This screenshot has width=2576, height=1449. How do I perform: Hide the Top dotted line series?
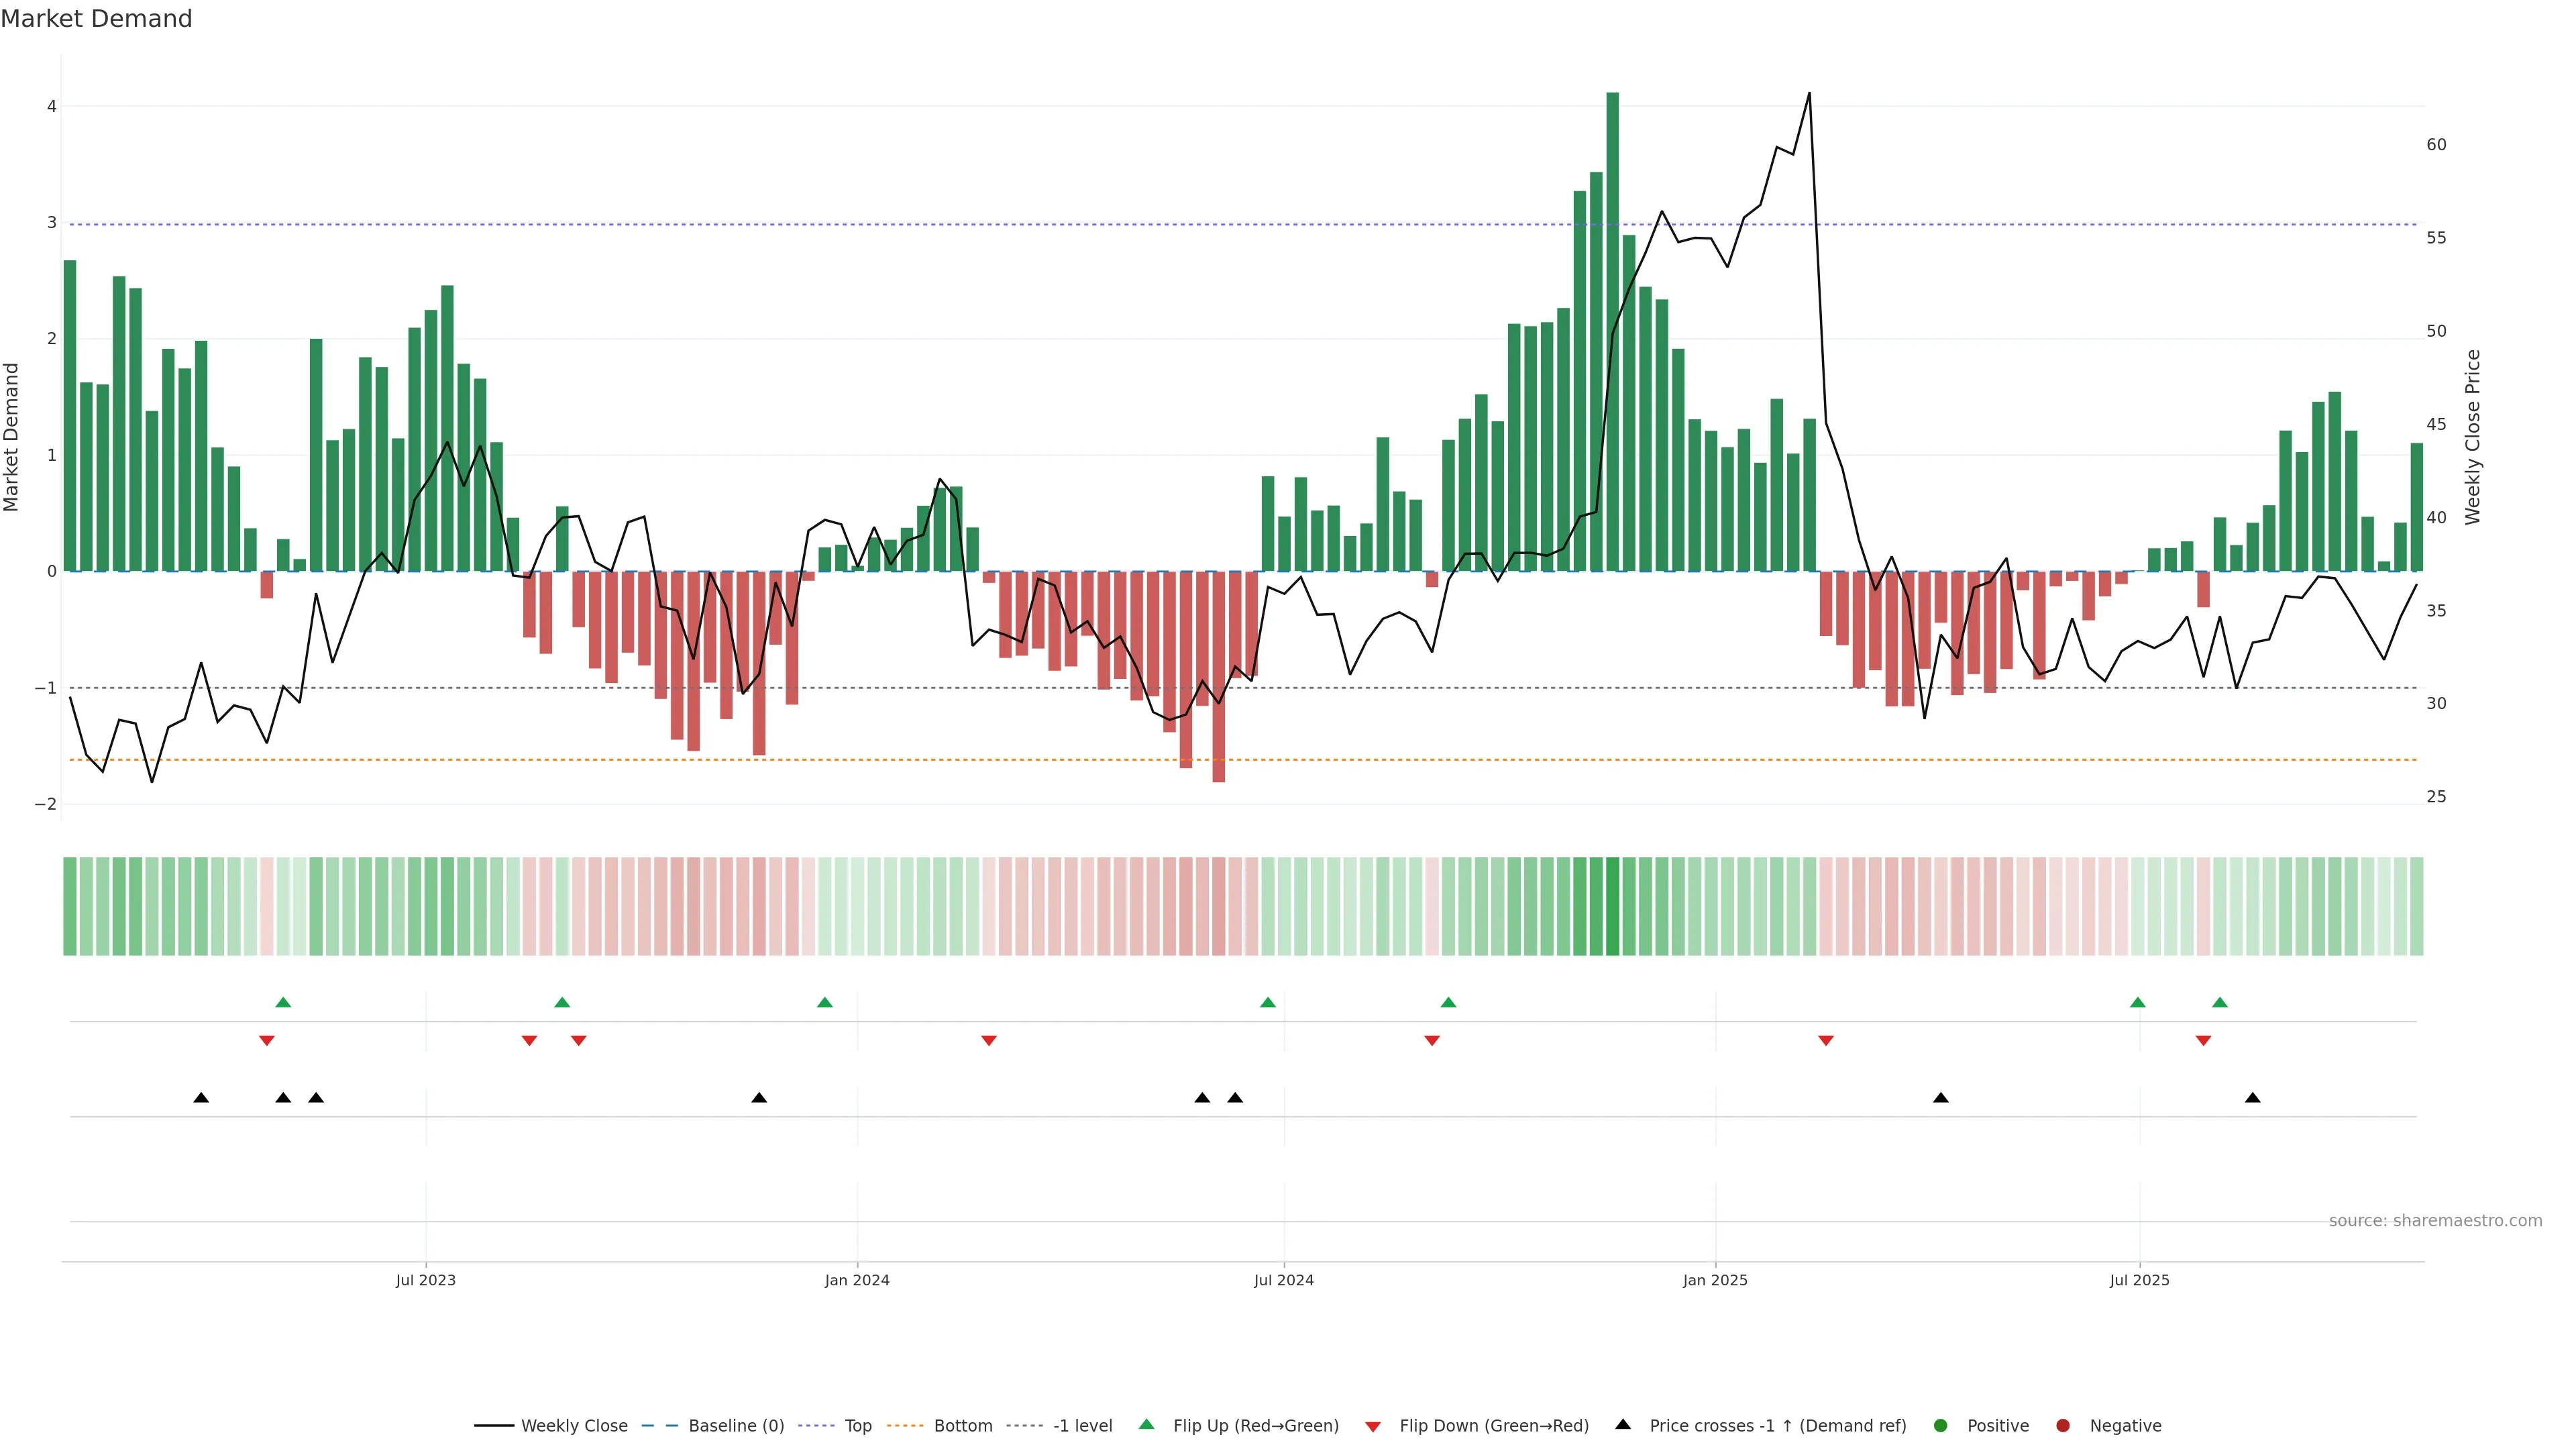[x=857, y=1426]
